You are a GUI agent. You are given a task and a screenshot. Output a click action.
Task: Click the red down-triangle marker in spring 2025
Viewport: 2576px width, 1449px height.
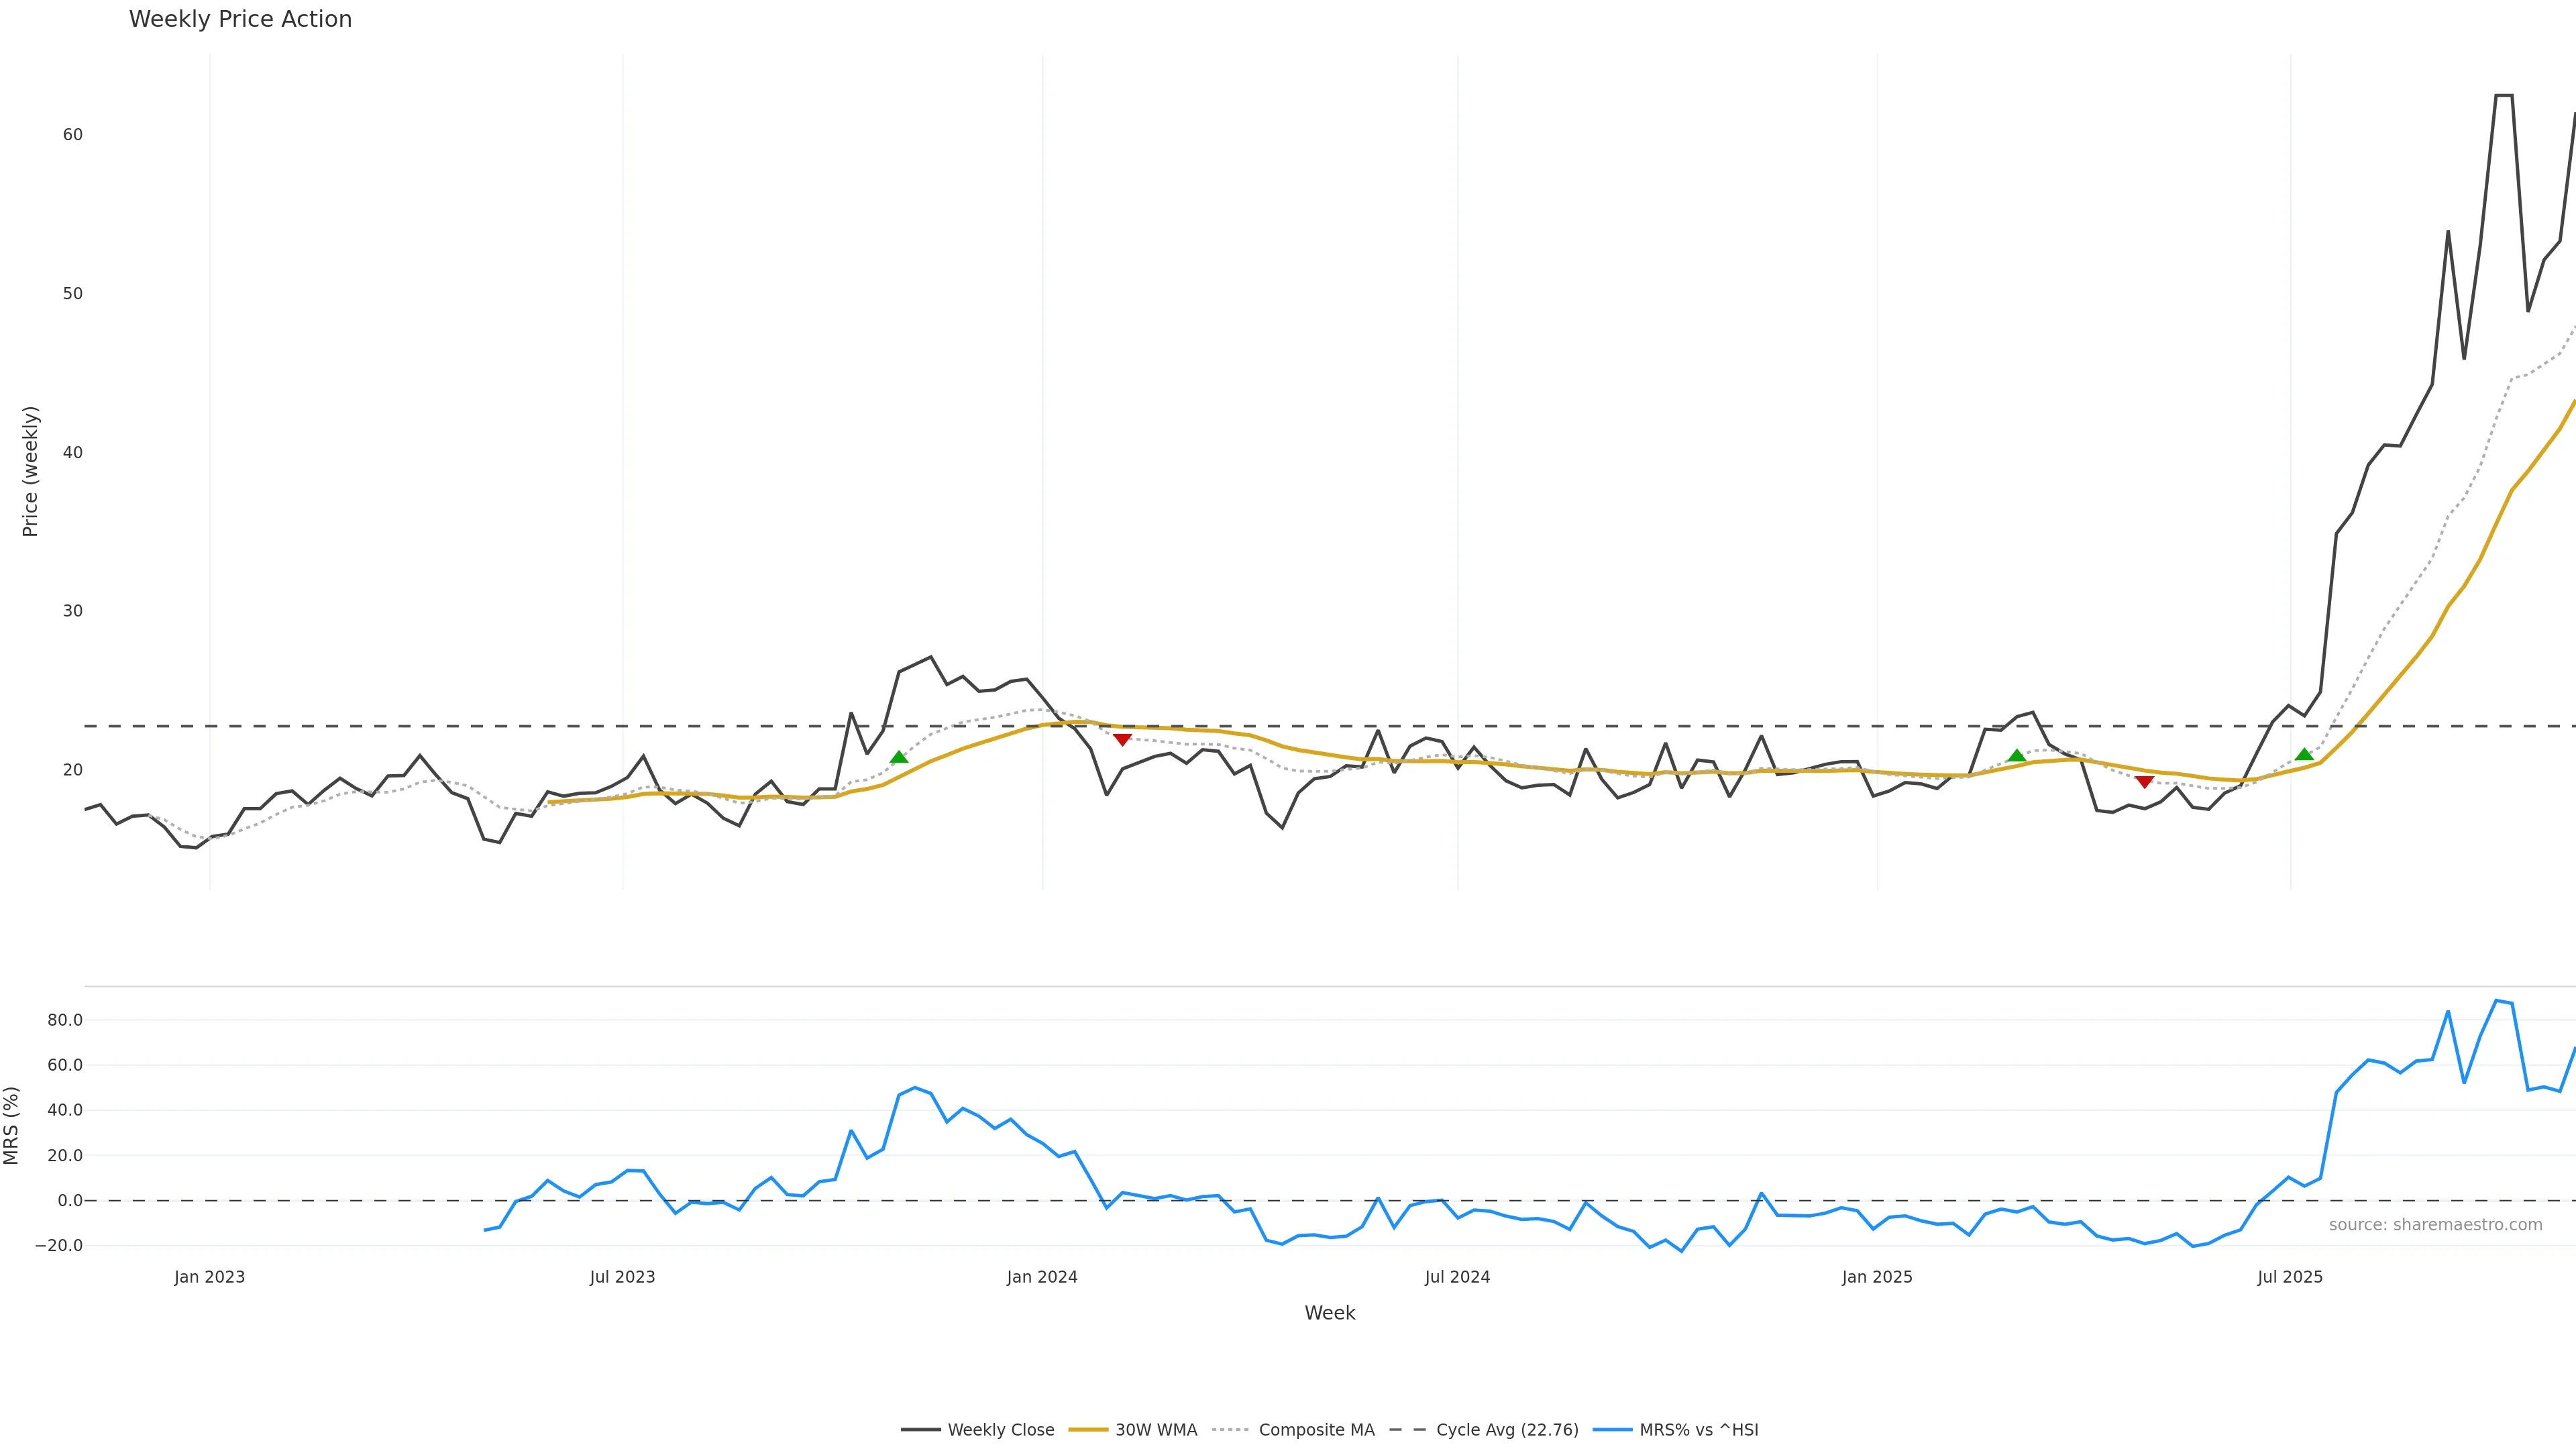tap(2144, 781)
